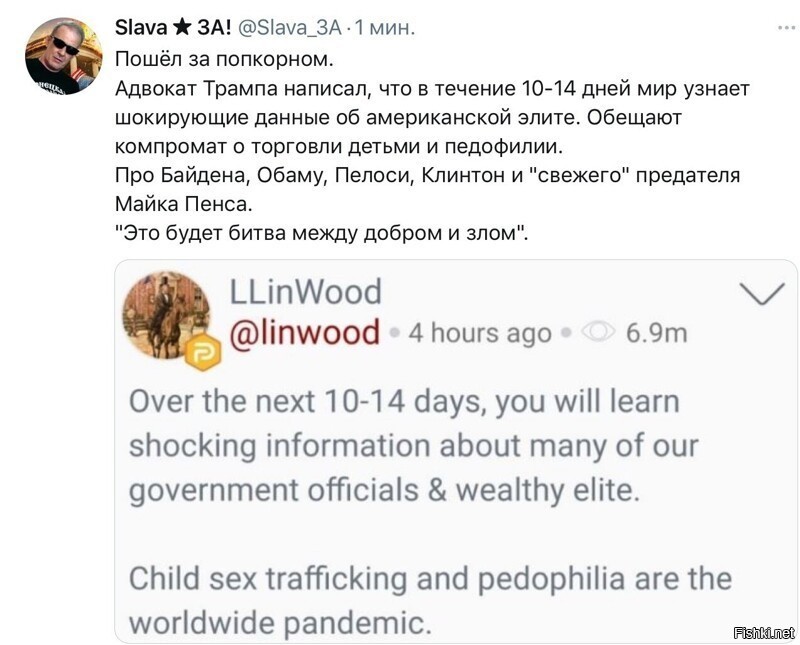Open the @Slava_ЗА handle link
The width and height of the screenshot is (800, 645).
click(x=289, y=28)
